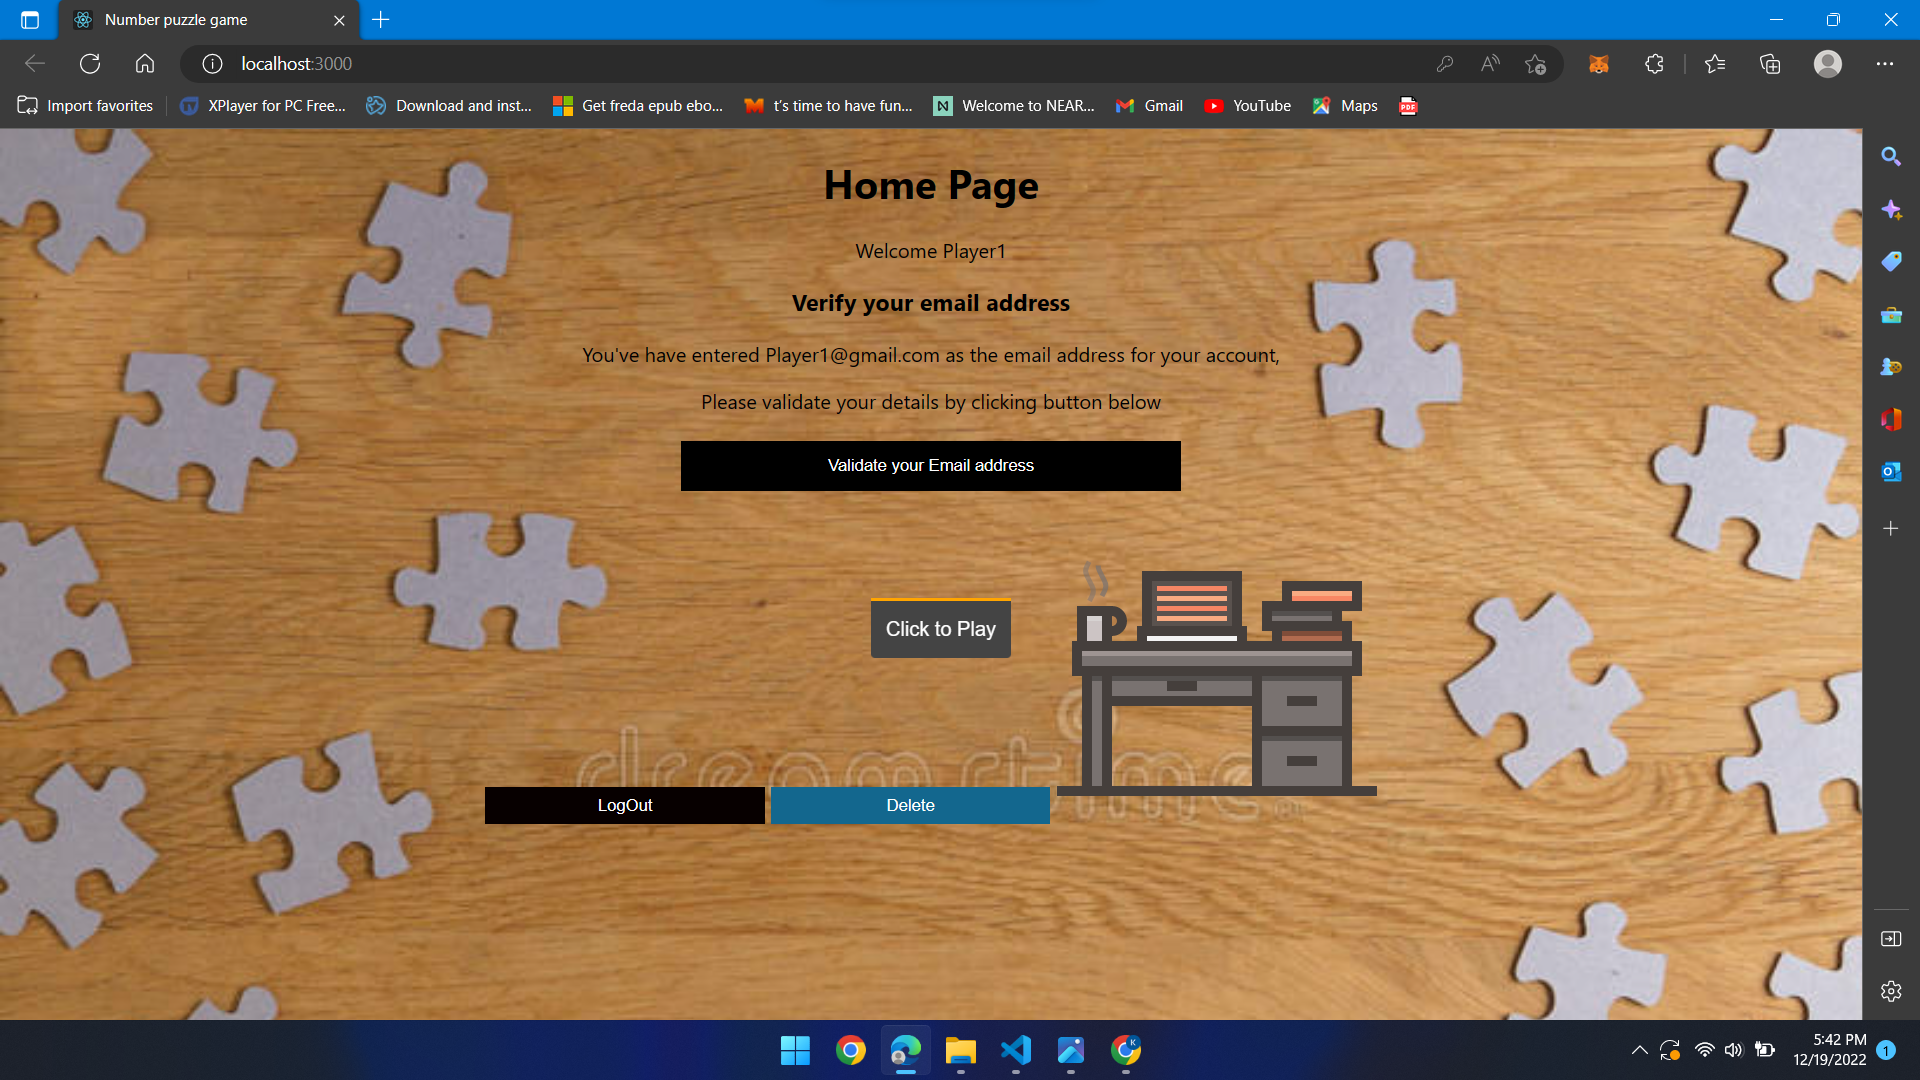This screenshot has width=1920, height=1080.
Task: Open the sidebar Tools briefcase icon
Action: click(1891, 315)
